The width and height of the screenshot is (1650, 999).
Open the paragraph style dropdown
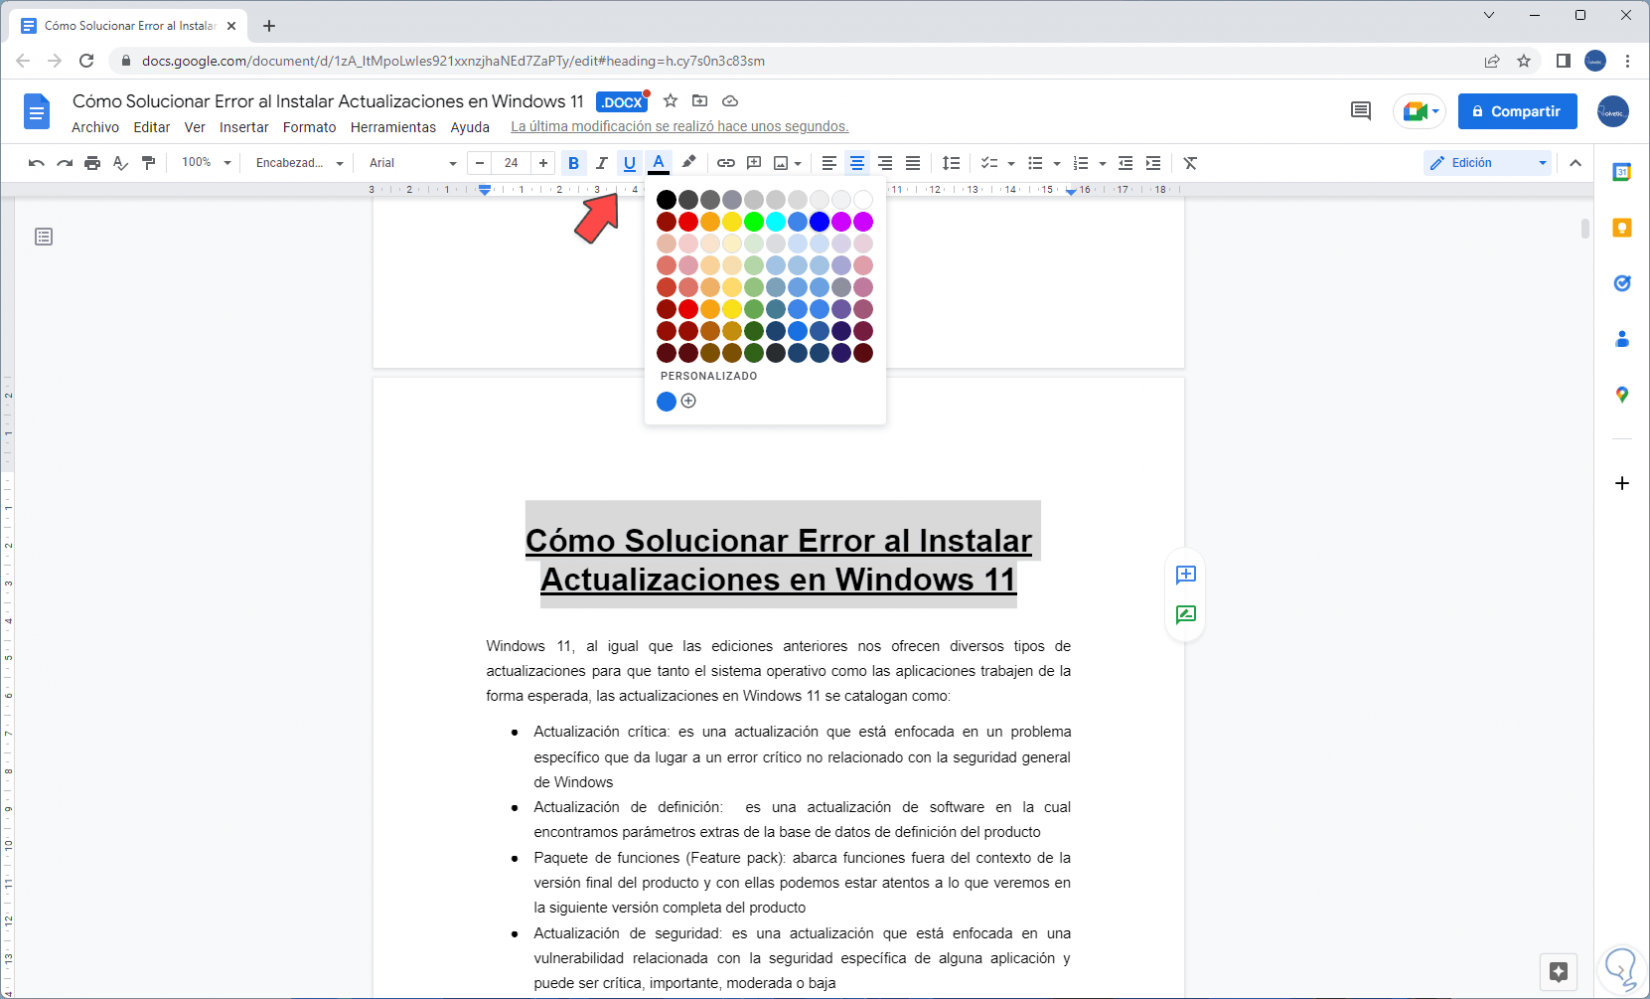299,163
